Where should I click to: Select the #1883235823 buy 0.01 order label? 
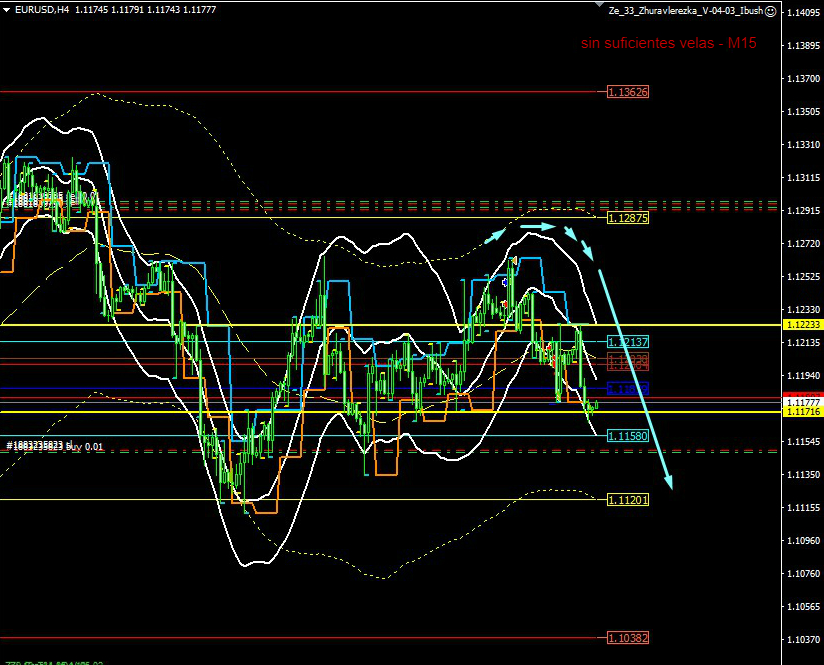(55, 446)
